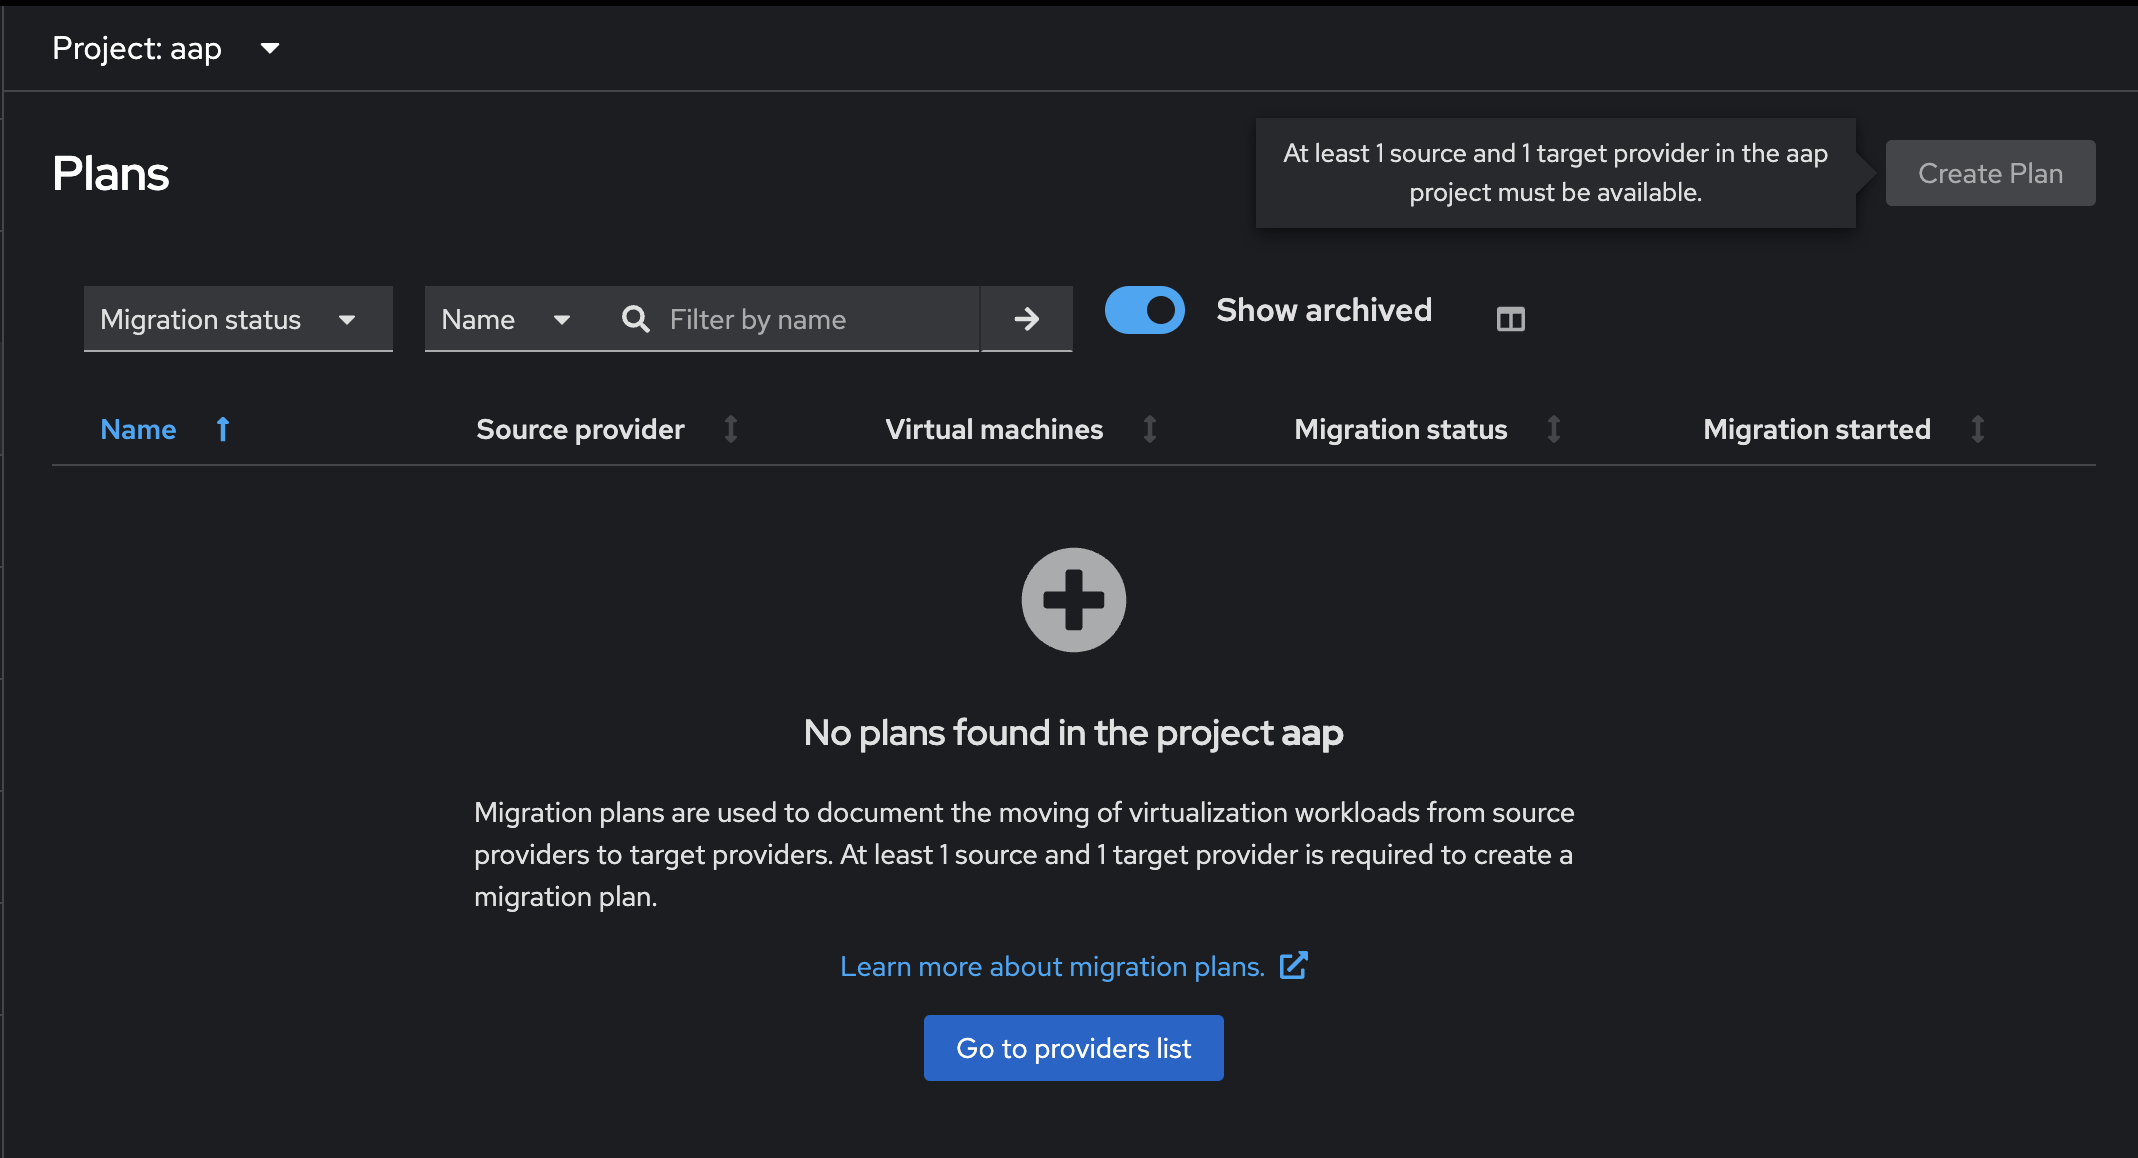
Task: Click the Create Plan button
Action: (x=1990, y=173)
